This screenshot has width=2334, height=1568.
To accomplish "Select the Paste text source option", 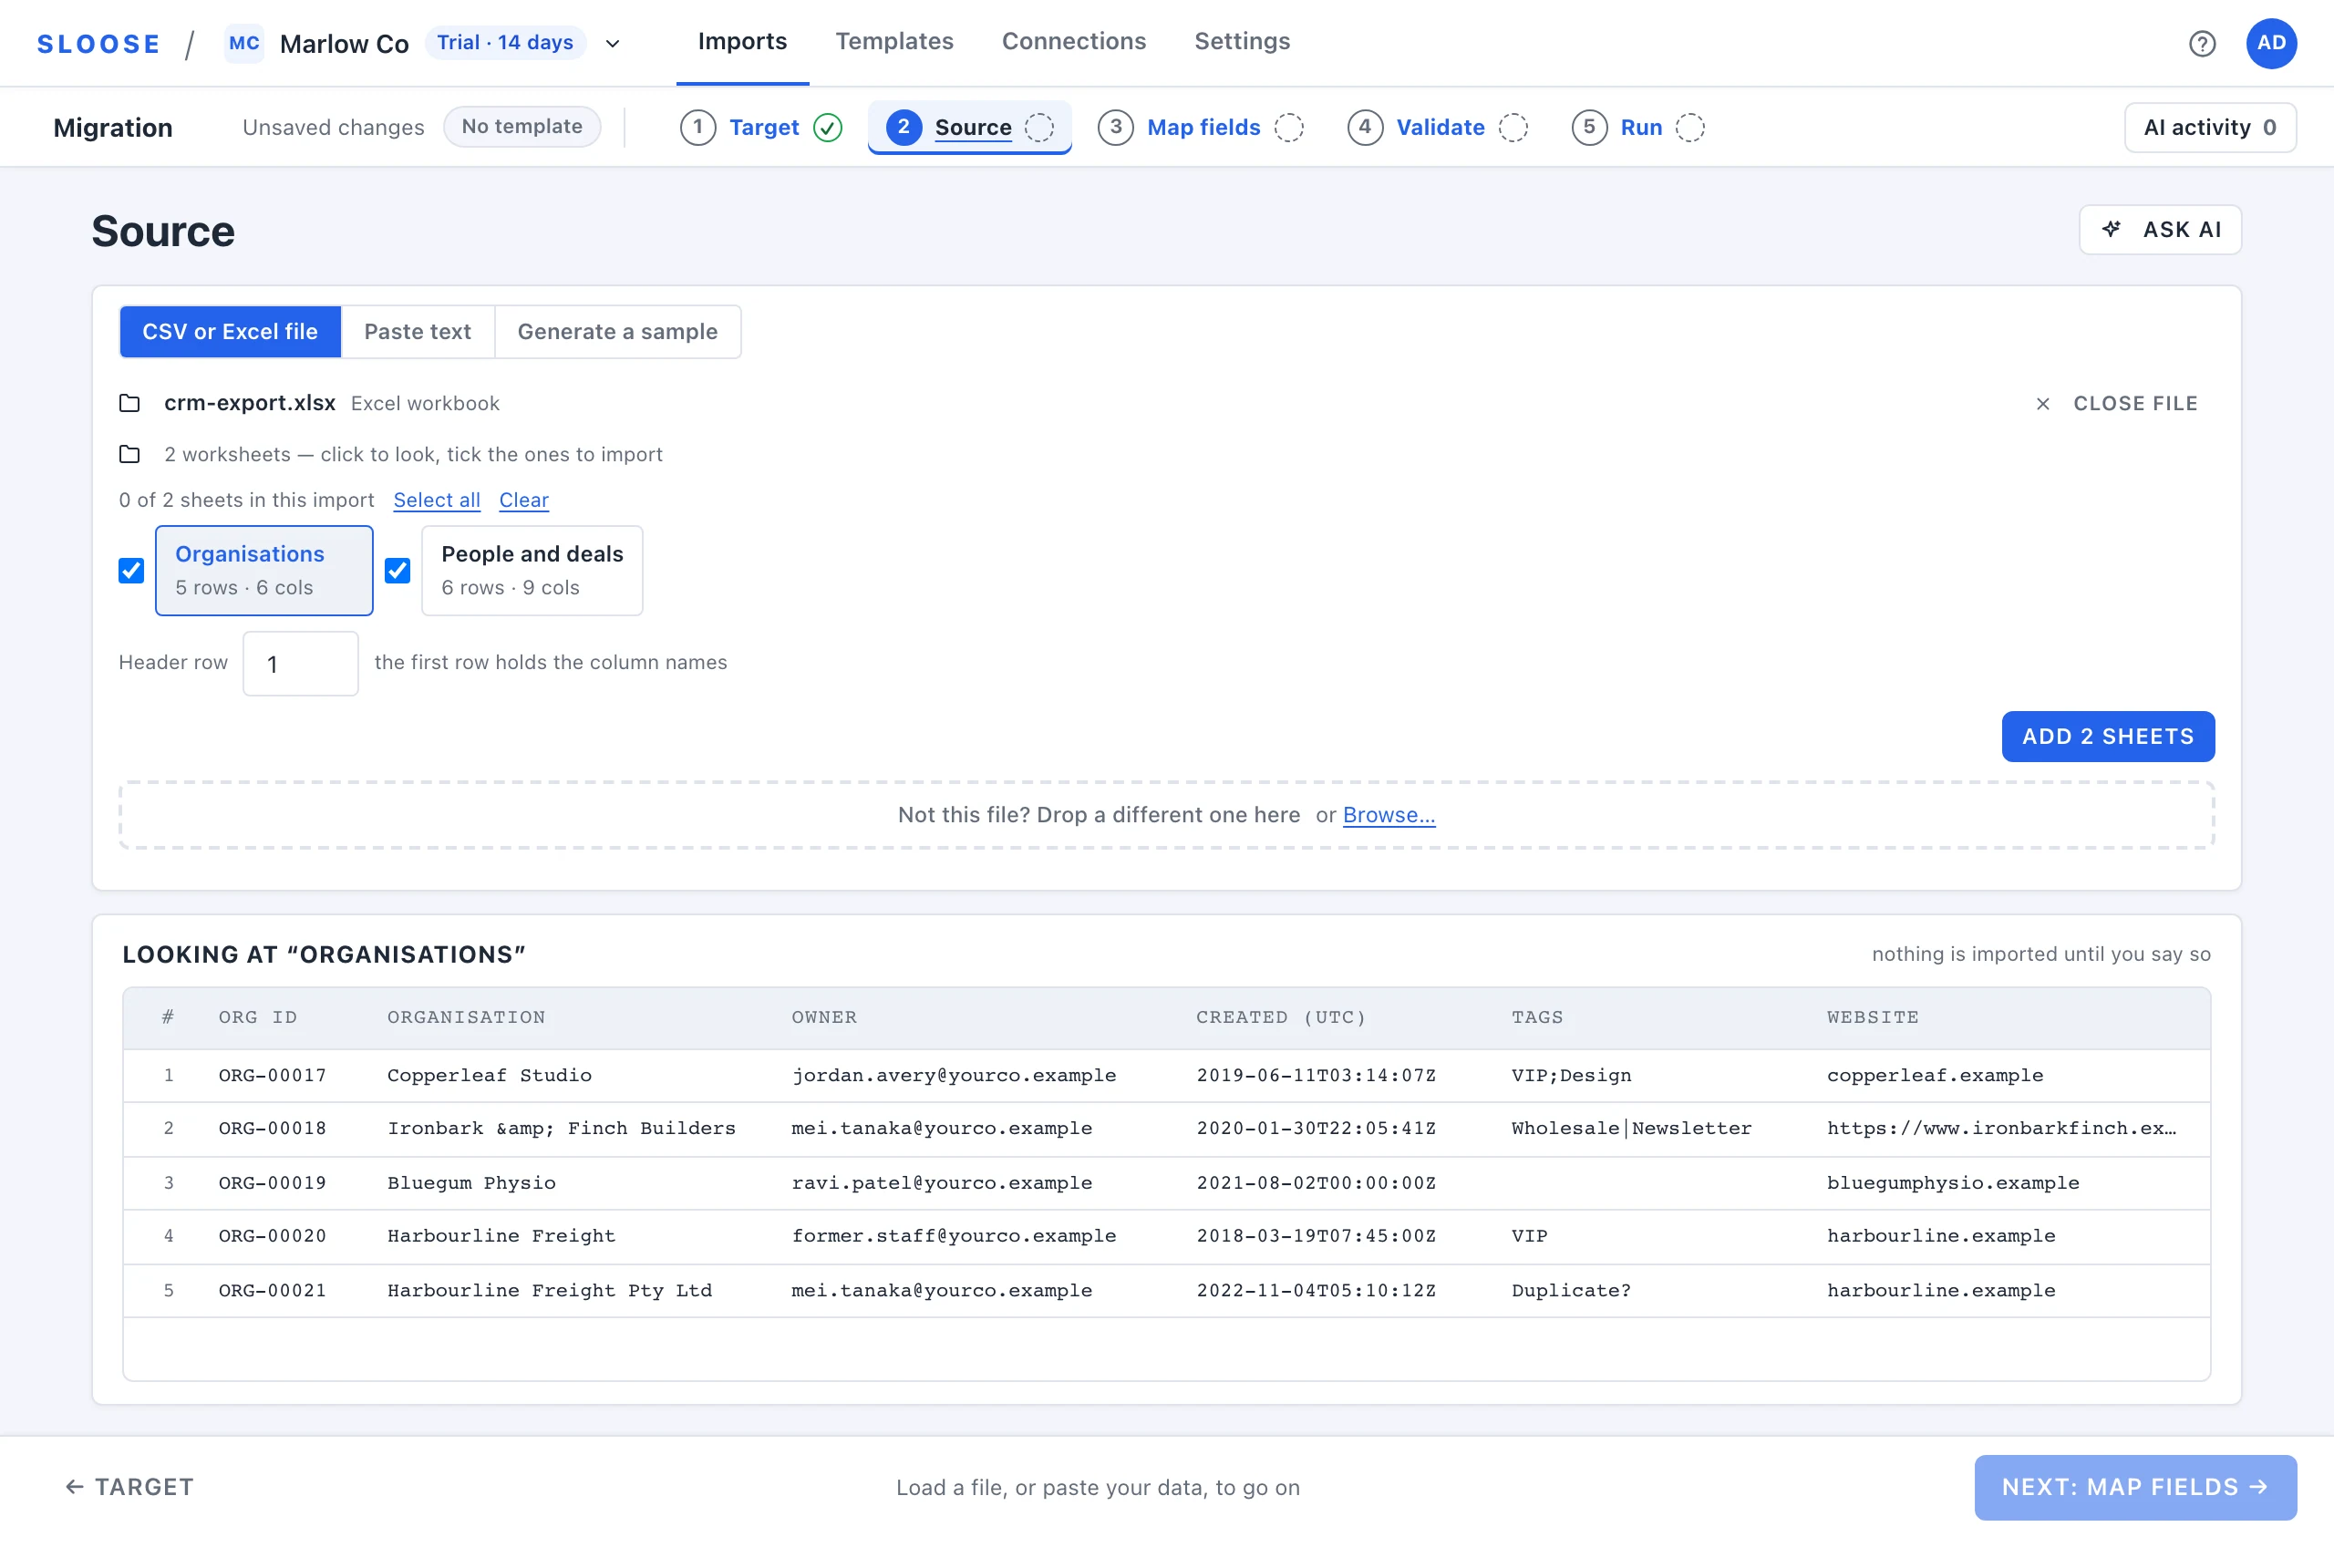I will click(x=417, y=331).
